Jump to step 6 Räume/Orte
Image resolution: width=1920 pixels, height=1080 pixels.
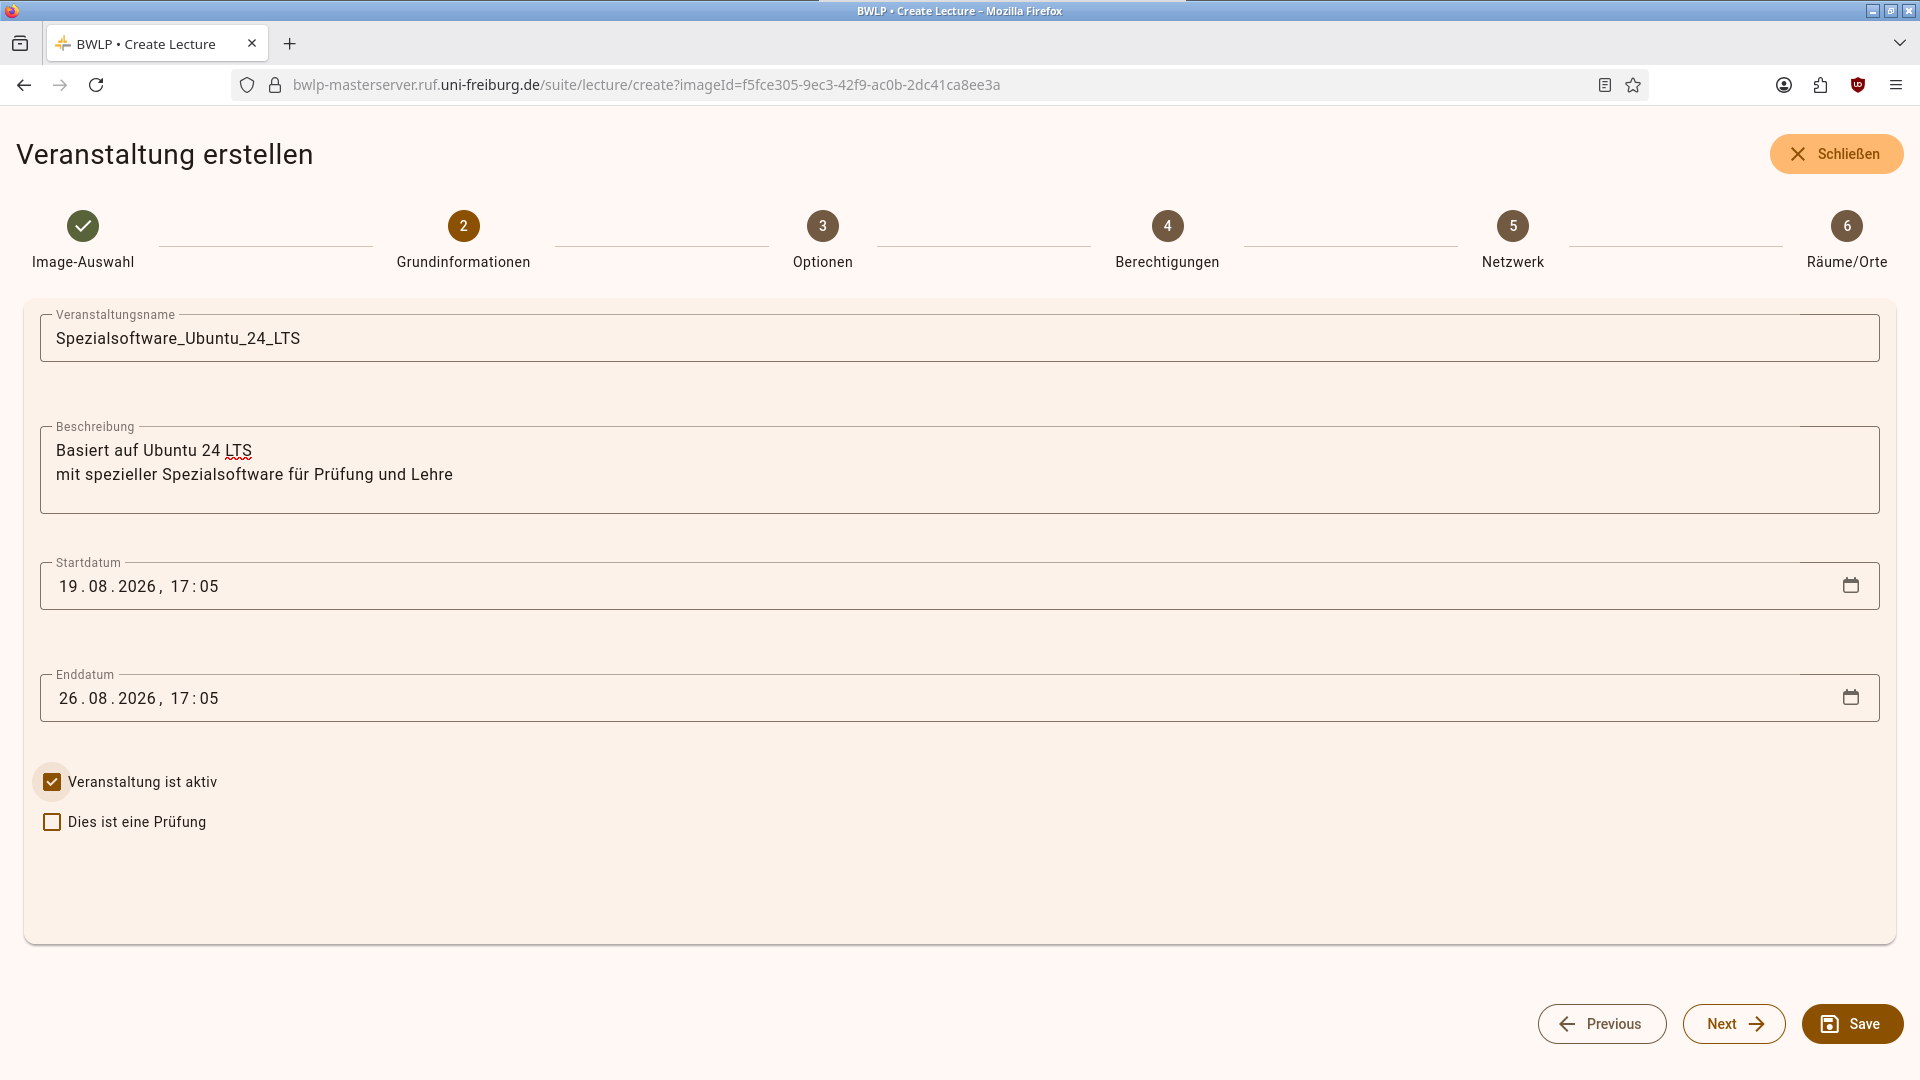tap(1847, 240)
